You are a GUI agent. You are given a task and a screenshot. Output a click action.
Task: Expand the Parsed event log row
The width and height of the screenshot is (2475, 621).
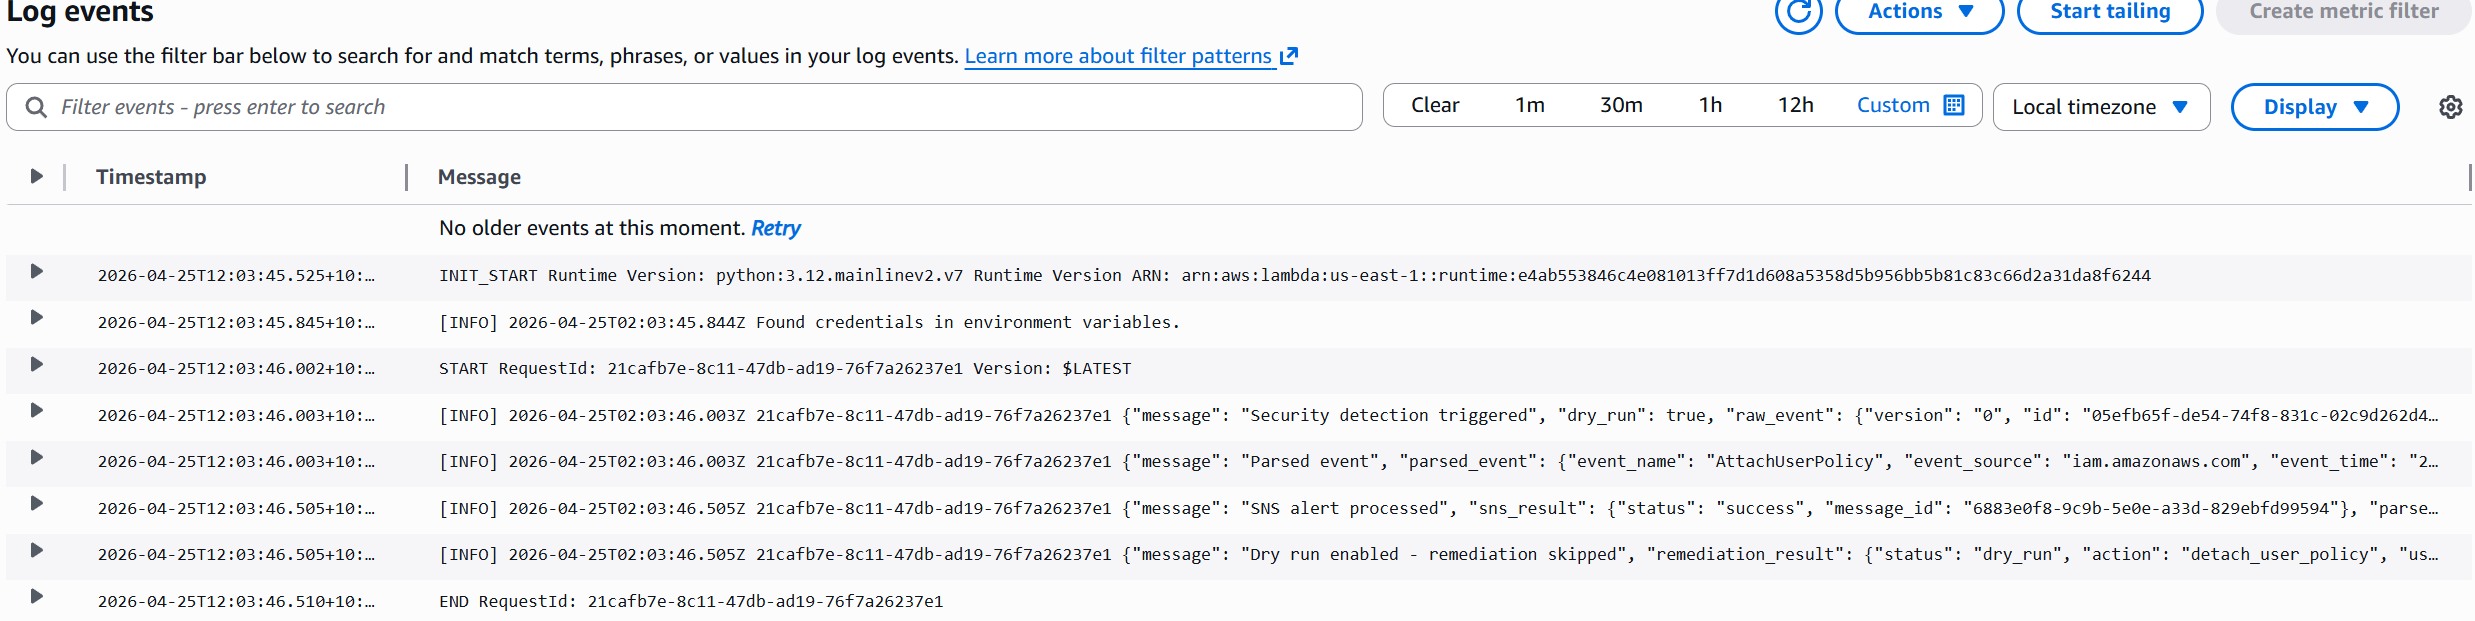click(36, 457)
